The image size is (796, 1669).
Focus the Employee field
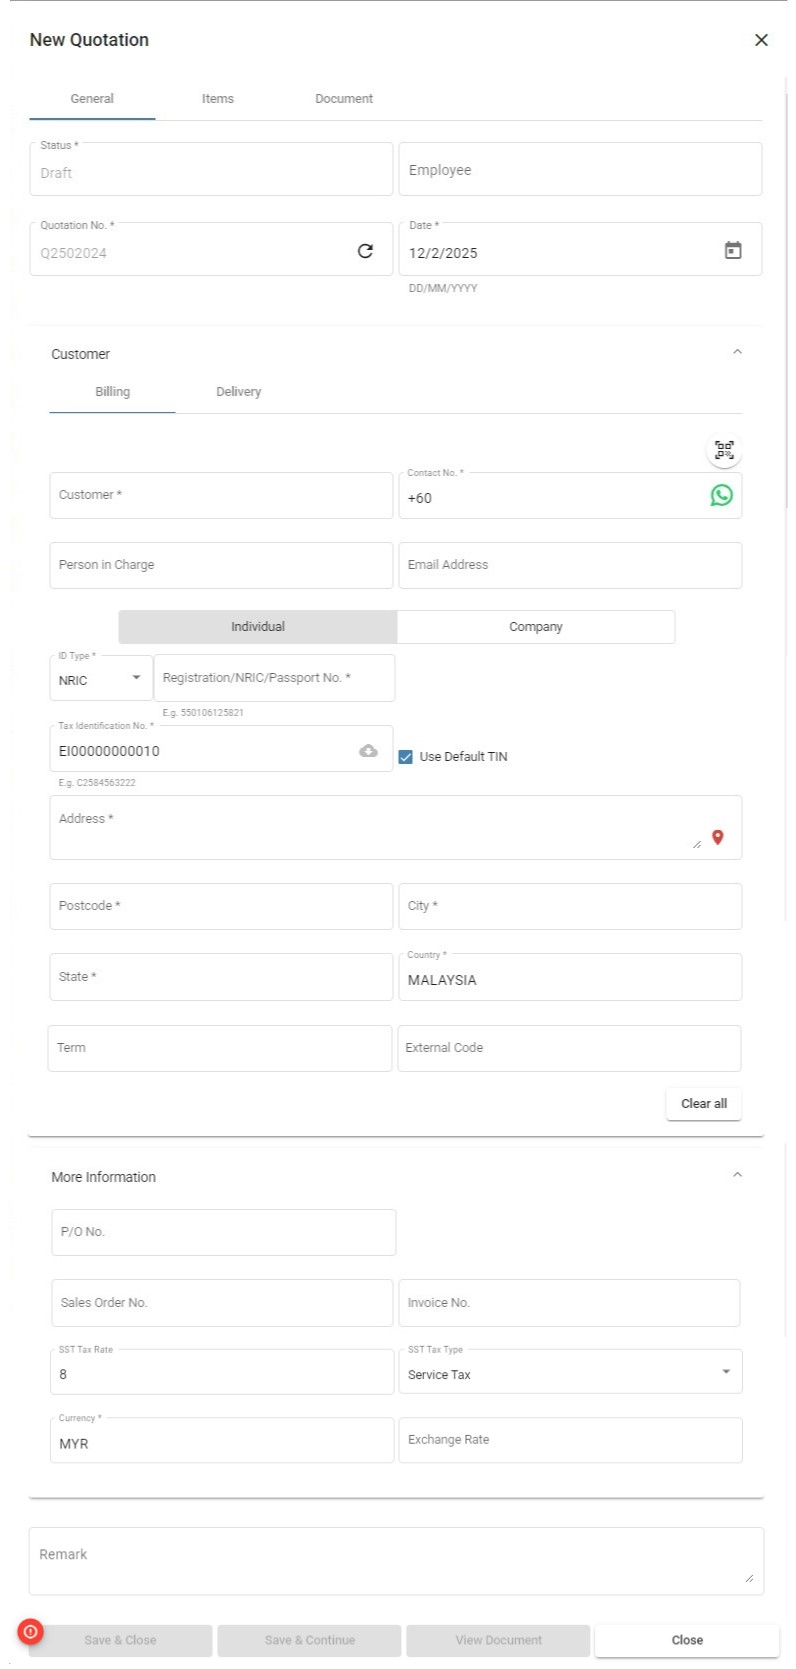[x=580, y=169]
